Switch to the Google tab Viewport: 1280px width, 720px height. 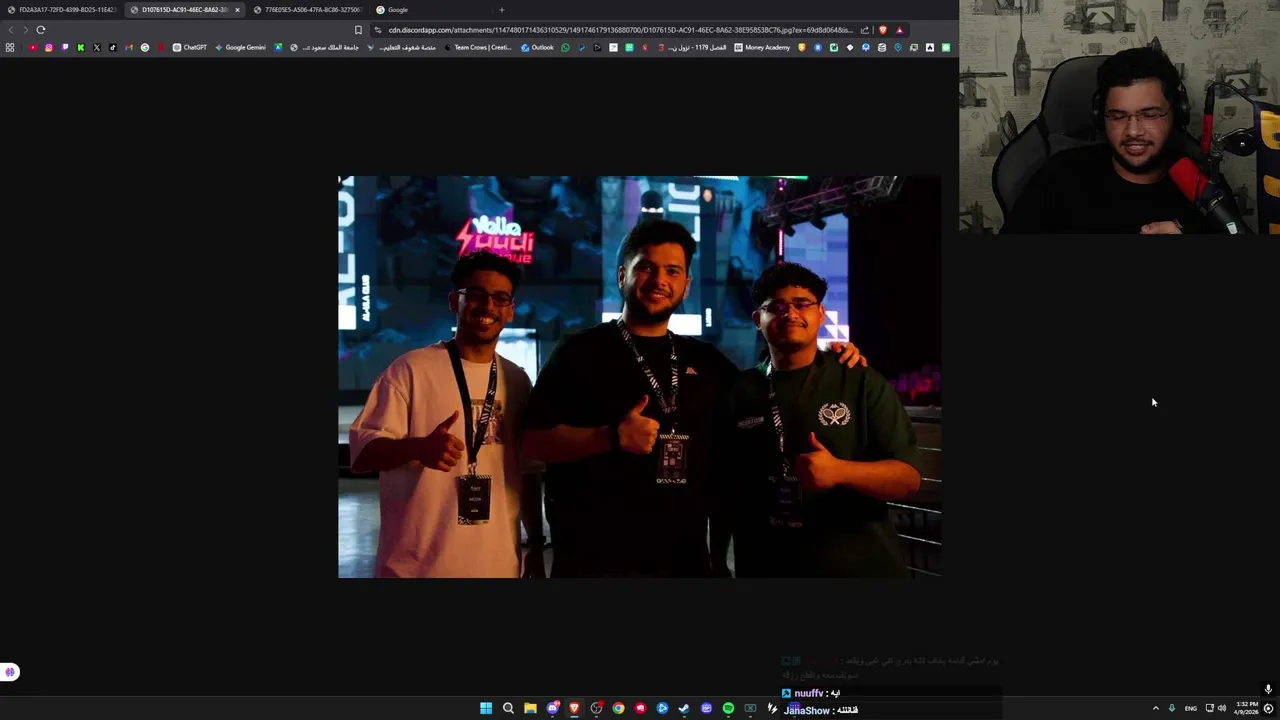coord(430,10)
